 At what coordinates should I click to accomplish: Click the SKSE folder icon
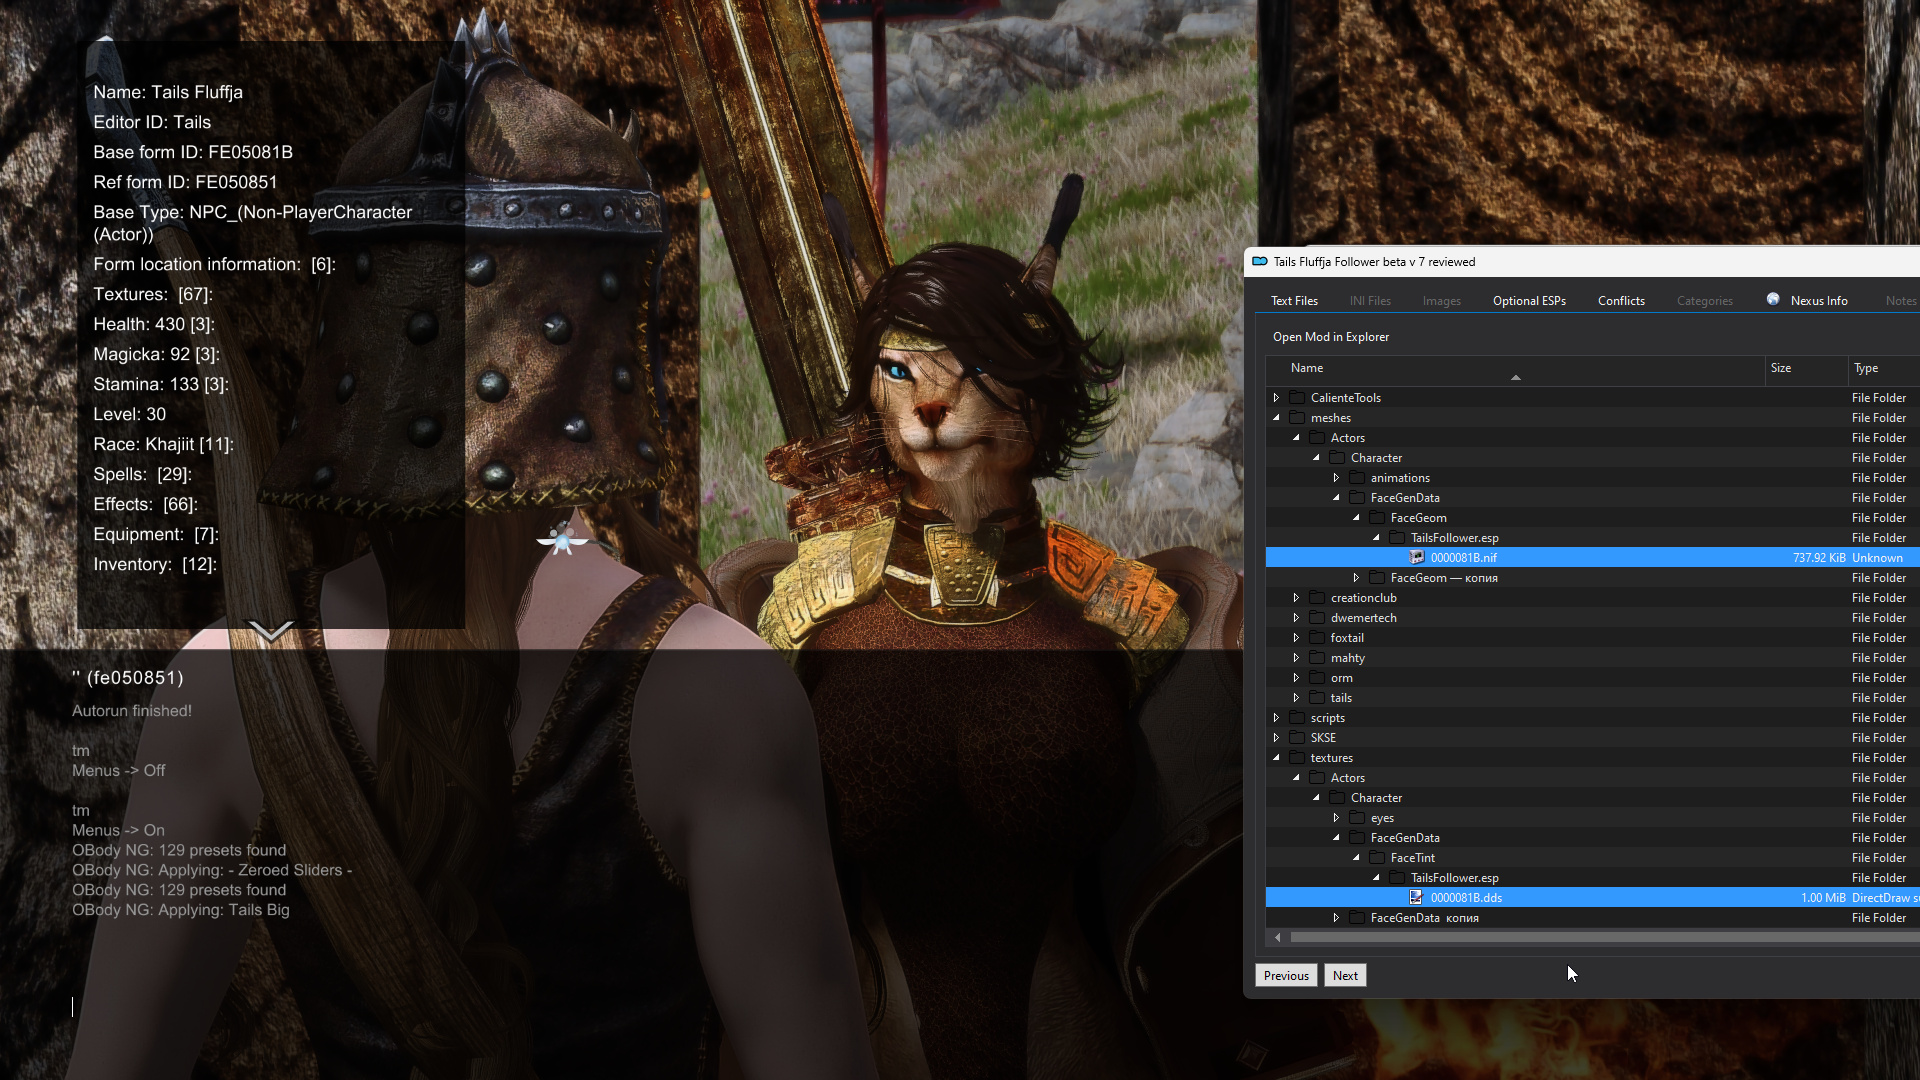point(1297,738)
